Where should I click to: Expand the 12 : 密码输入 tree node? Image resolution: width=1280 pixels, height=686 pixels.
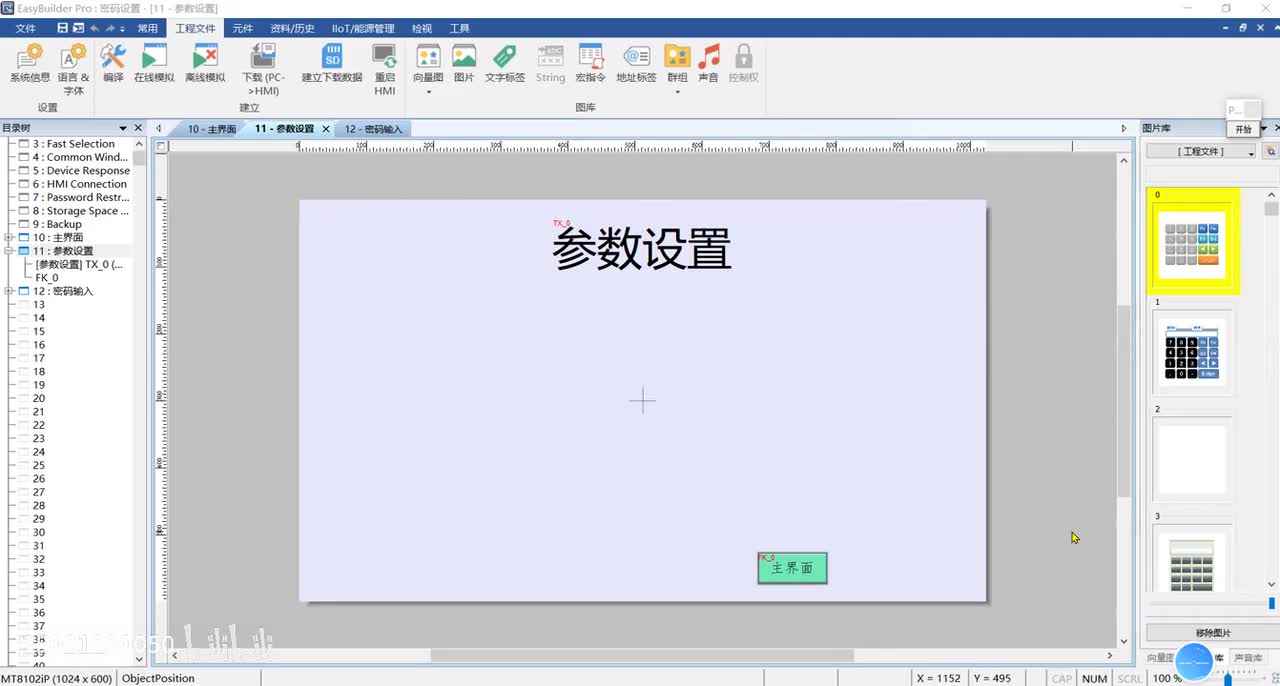tap(9, 291)
